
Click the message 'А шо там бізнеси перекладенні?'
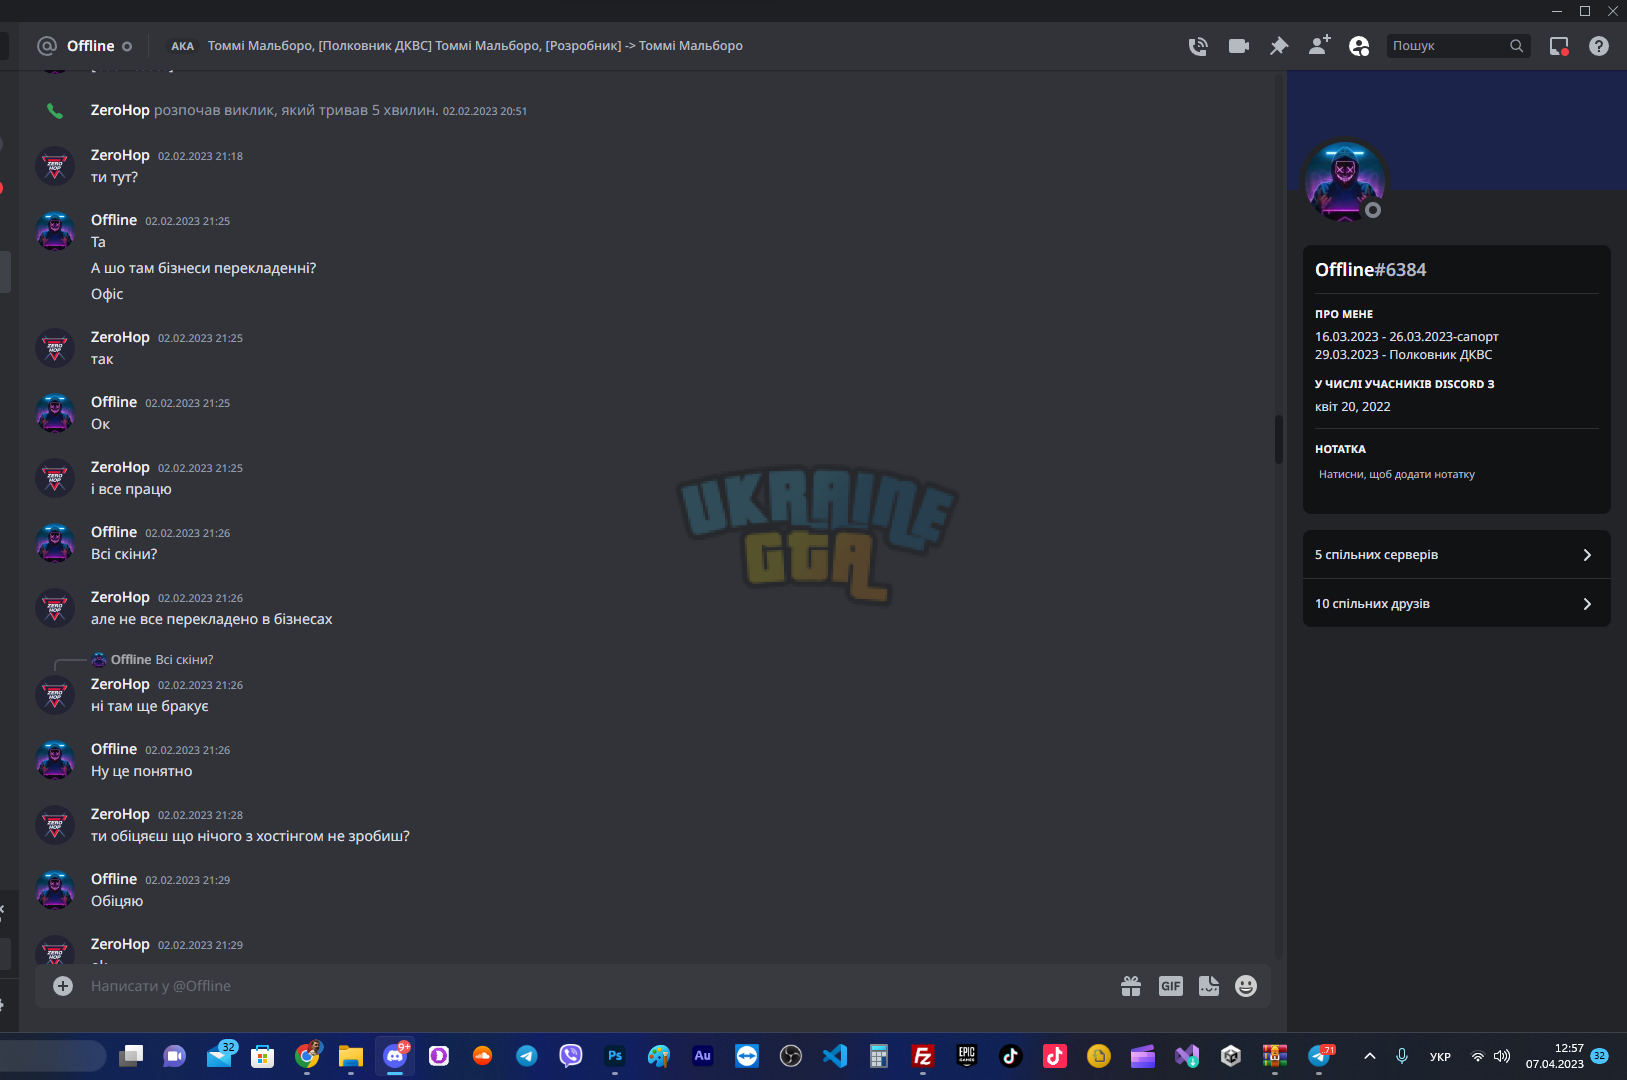(x=203, y=269)
